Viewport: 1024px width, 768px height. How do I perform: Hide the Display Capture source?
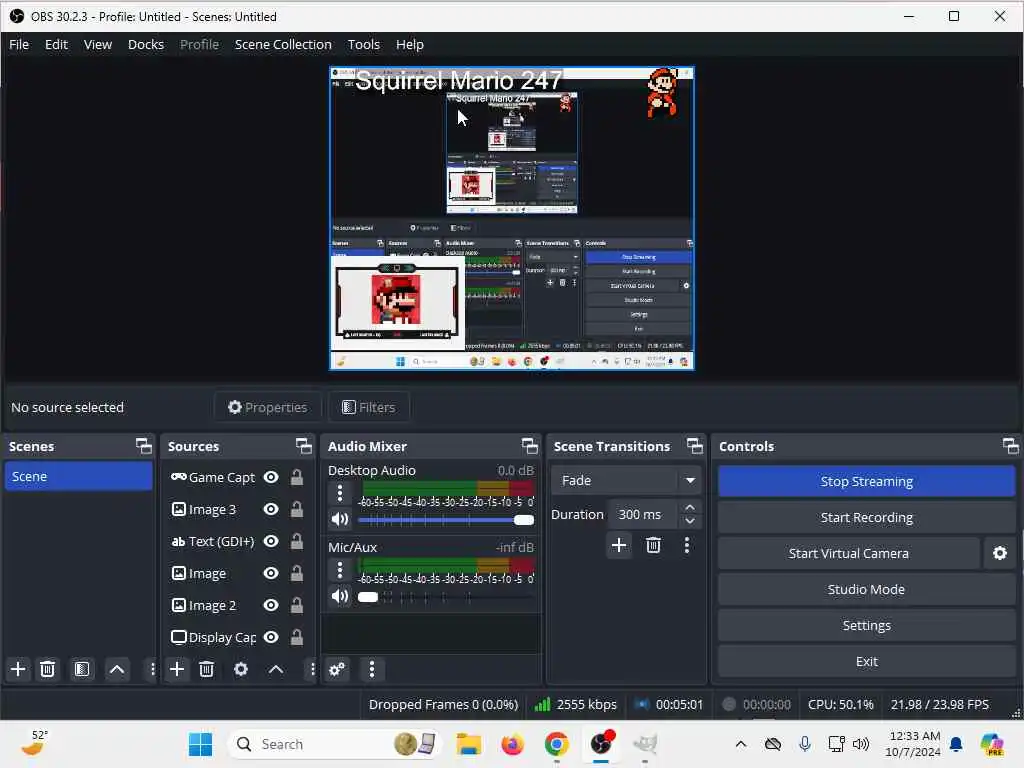(x=271, y=637)
